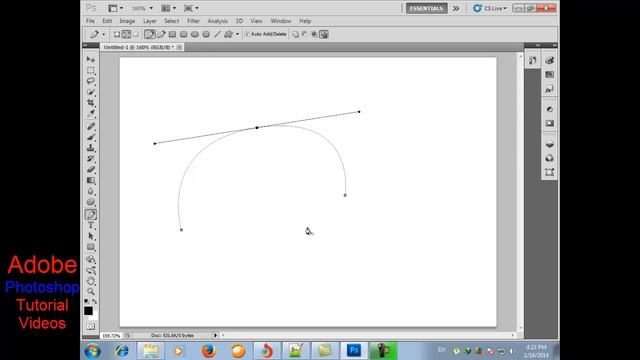This screenshot has width=640, height=360.
Task: Open status bar info arrow menu
Action: (x=216, y=335)
